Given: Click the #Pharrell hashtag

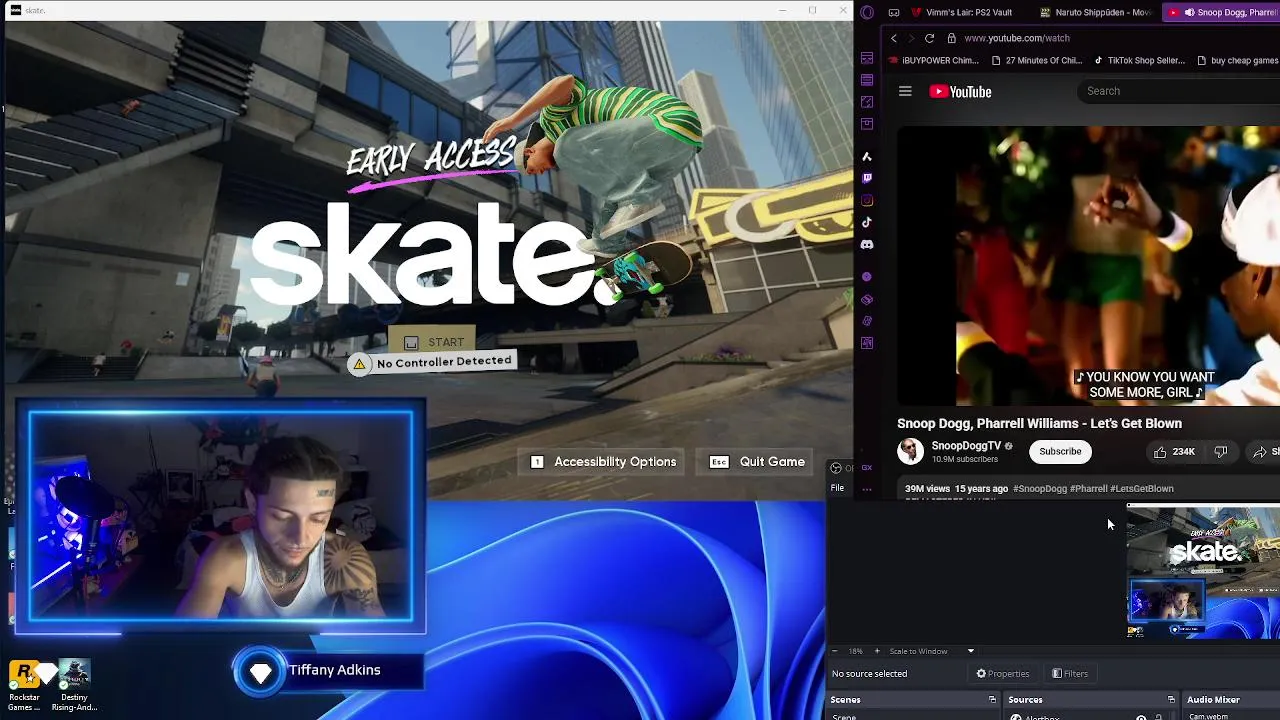Looking at the screenshot, I should [1088, 489].
